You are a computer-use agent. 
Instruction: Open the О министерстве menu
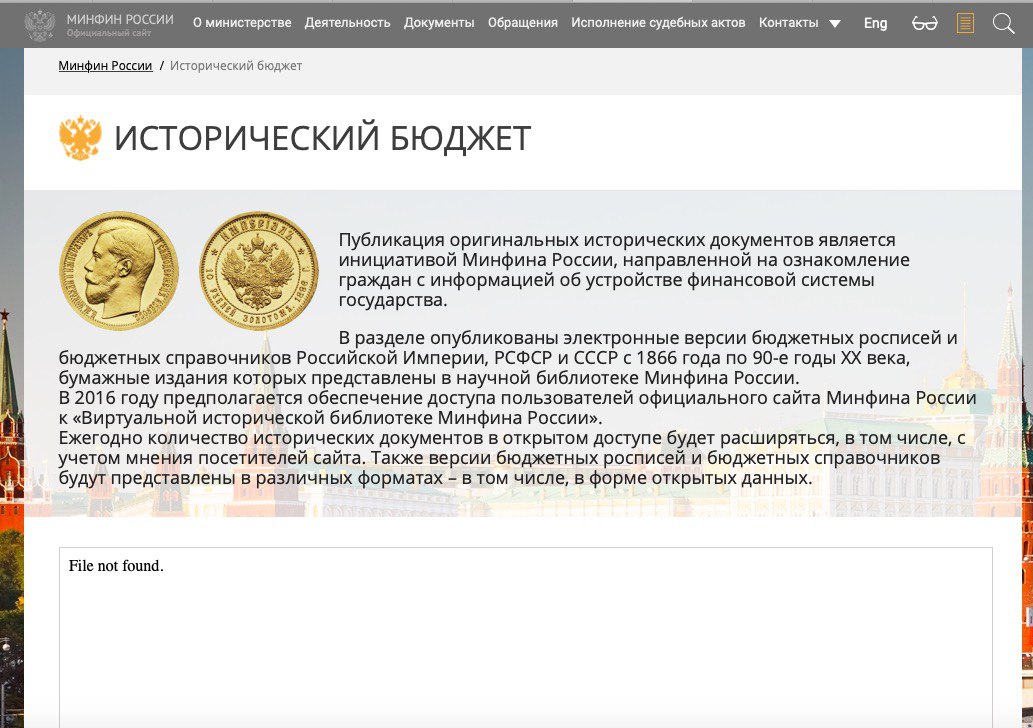[x=242, y=22]
